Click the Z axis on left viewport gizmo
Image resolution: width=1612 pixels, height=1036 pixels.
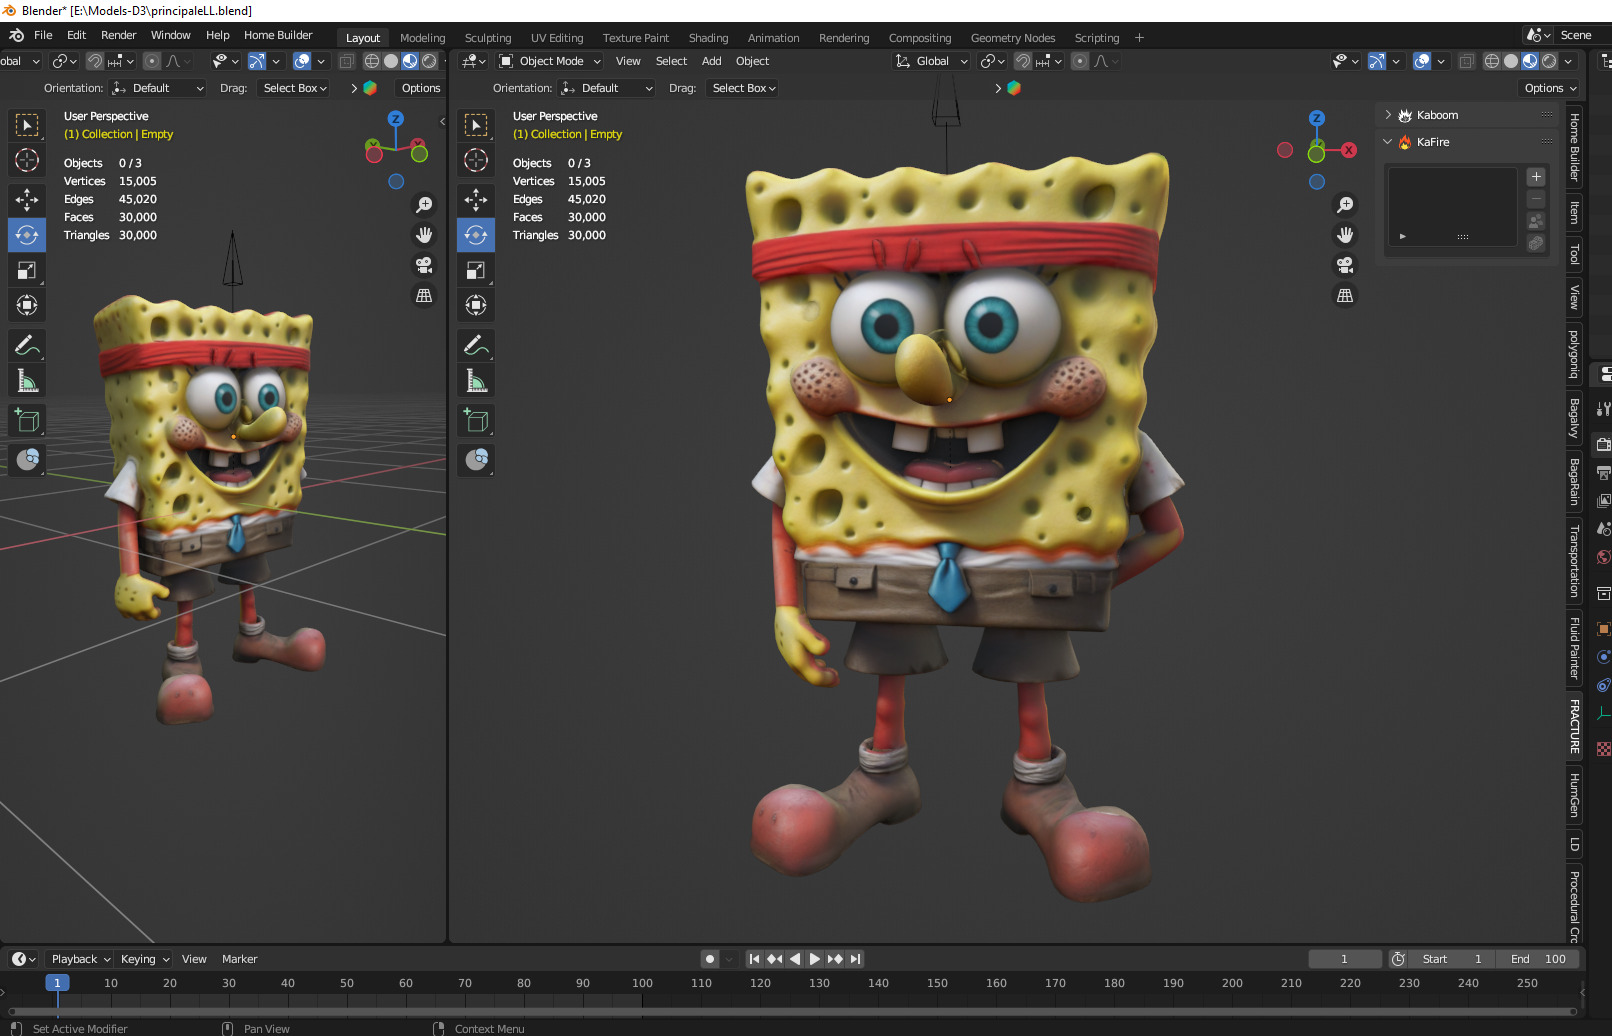396,118
